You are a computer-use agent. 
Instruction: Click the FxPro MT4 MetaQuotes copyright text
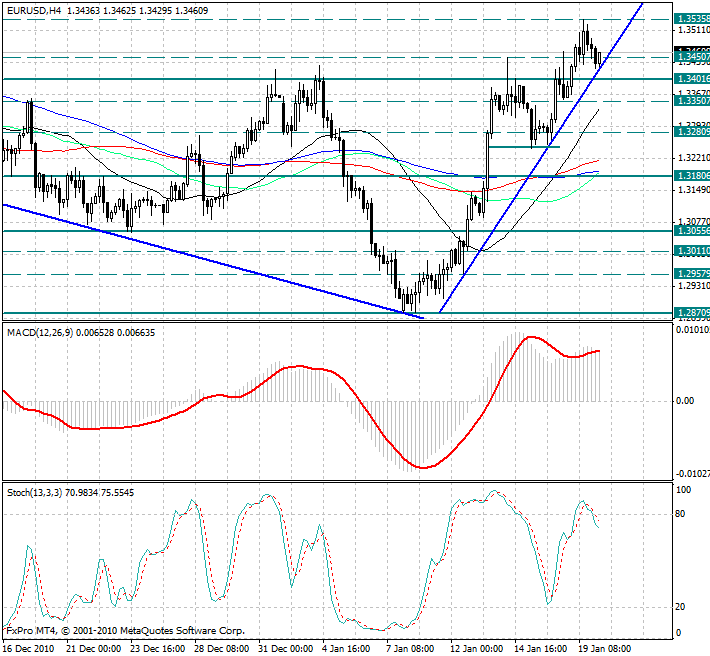click(124, 631)
